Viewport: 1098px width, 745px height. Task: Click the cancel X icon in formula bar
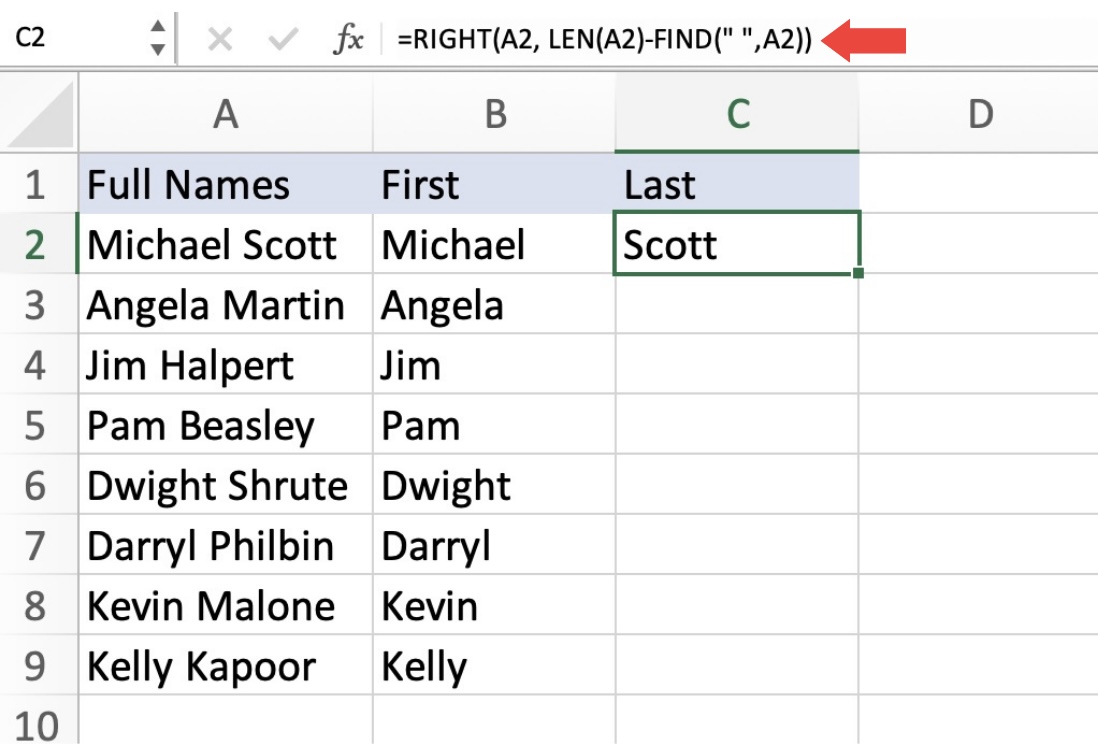[220, 39]
